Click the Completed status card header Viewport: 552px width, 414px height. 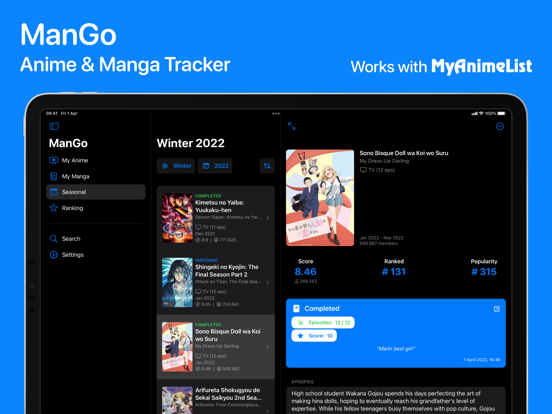point(322,308)
